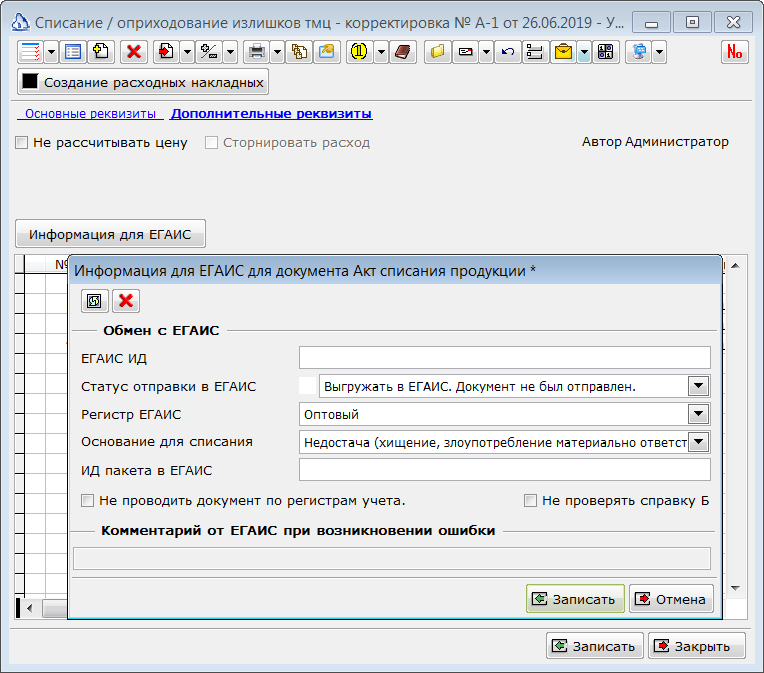764x673 pixels.
Task: Open dropdown beside plus/minus percent icon
Action: pos(230,52)
